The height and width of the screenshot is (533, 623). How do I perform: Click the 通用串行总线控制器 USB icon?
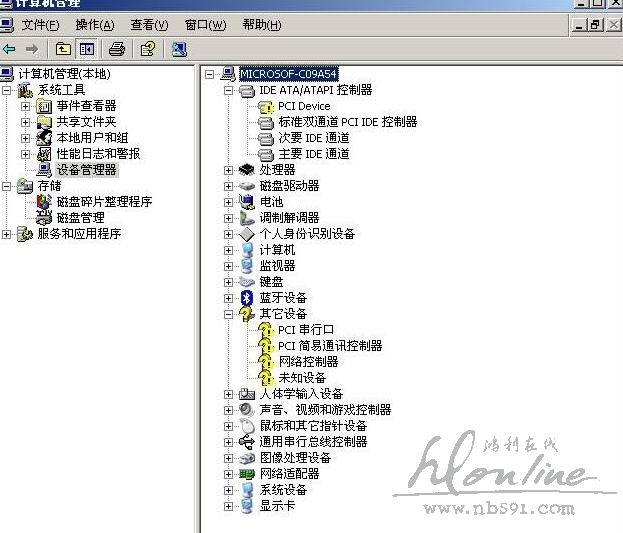[247, 442]
